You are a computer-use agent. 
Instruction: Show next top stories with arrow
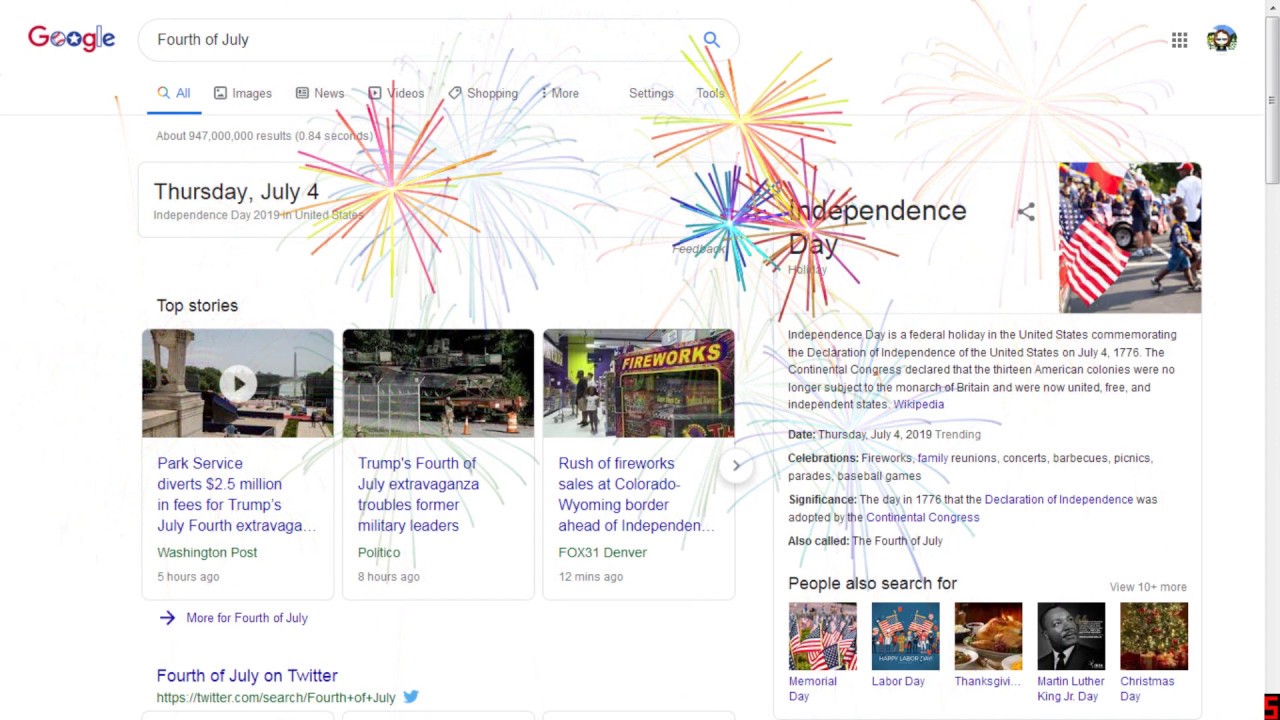(736, 465)
